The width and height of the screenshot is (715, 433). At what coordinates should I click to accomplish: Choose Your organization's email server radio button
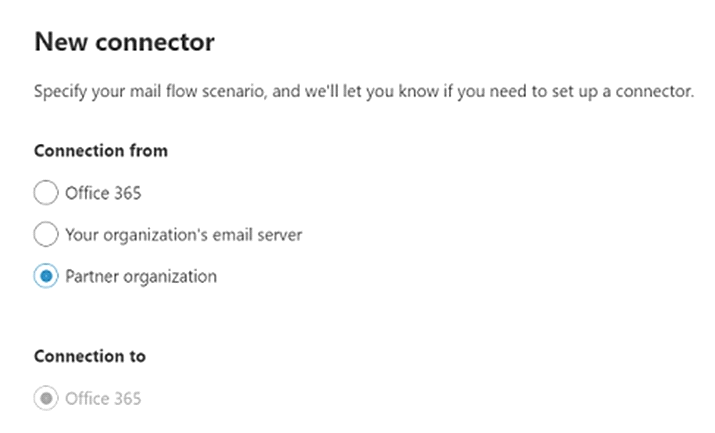pos(46,234)
